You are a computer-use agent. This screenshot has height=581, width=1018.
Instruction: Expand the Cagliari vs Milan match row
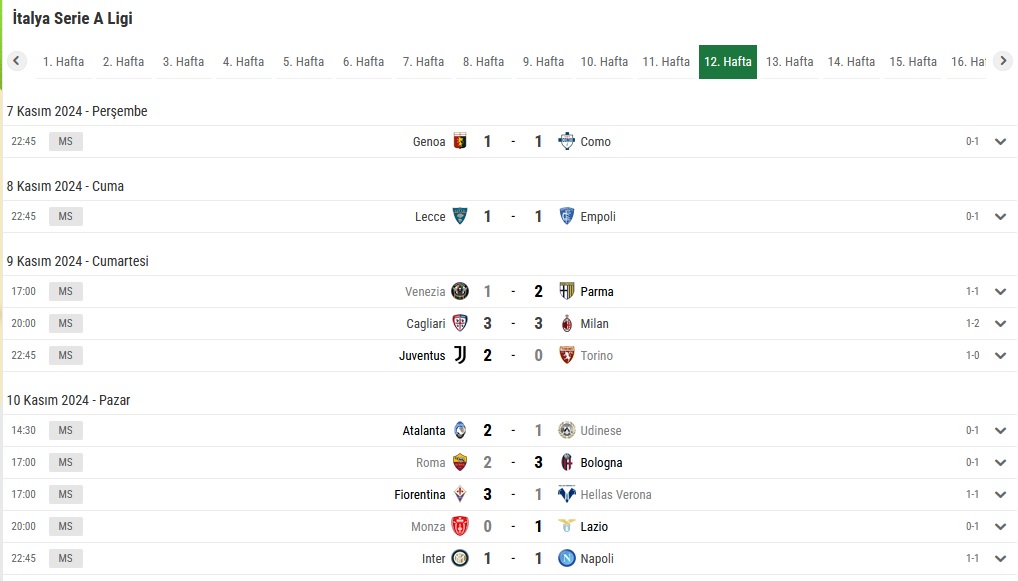click(1000, 323)
